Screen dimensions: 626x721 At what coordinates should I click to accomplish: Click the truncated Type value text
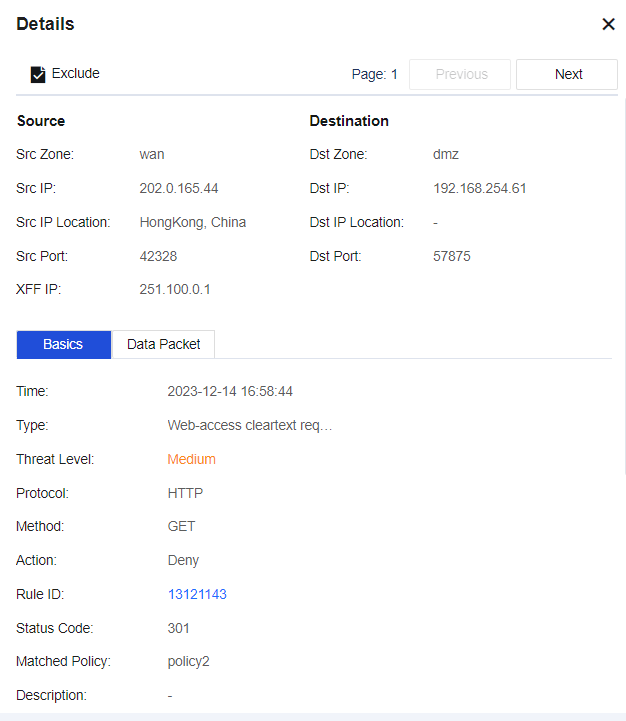pyautogui.click(x=249, y=425)
